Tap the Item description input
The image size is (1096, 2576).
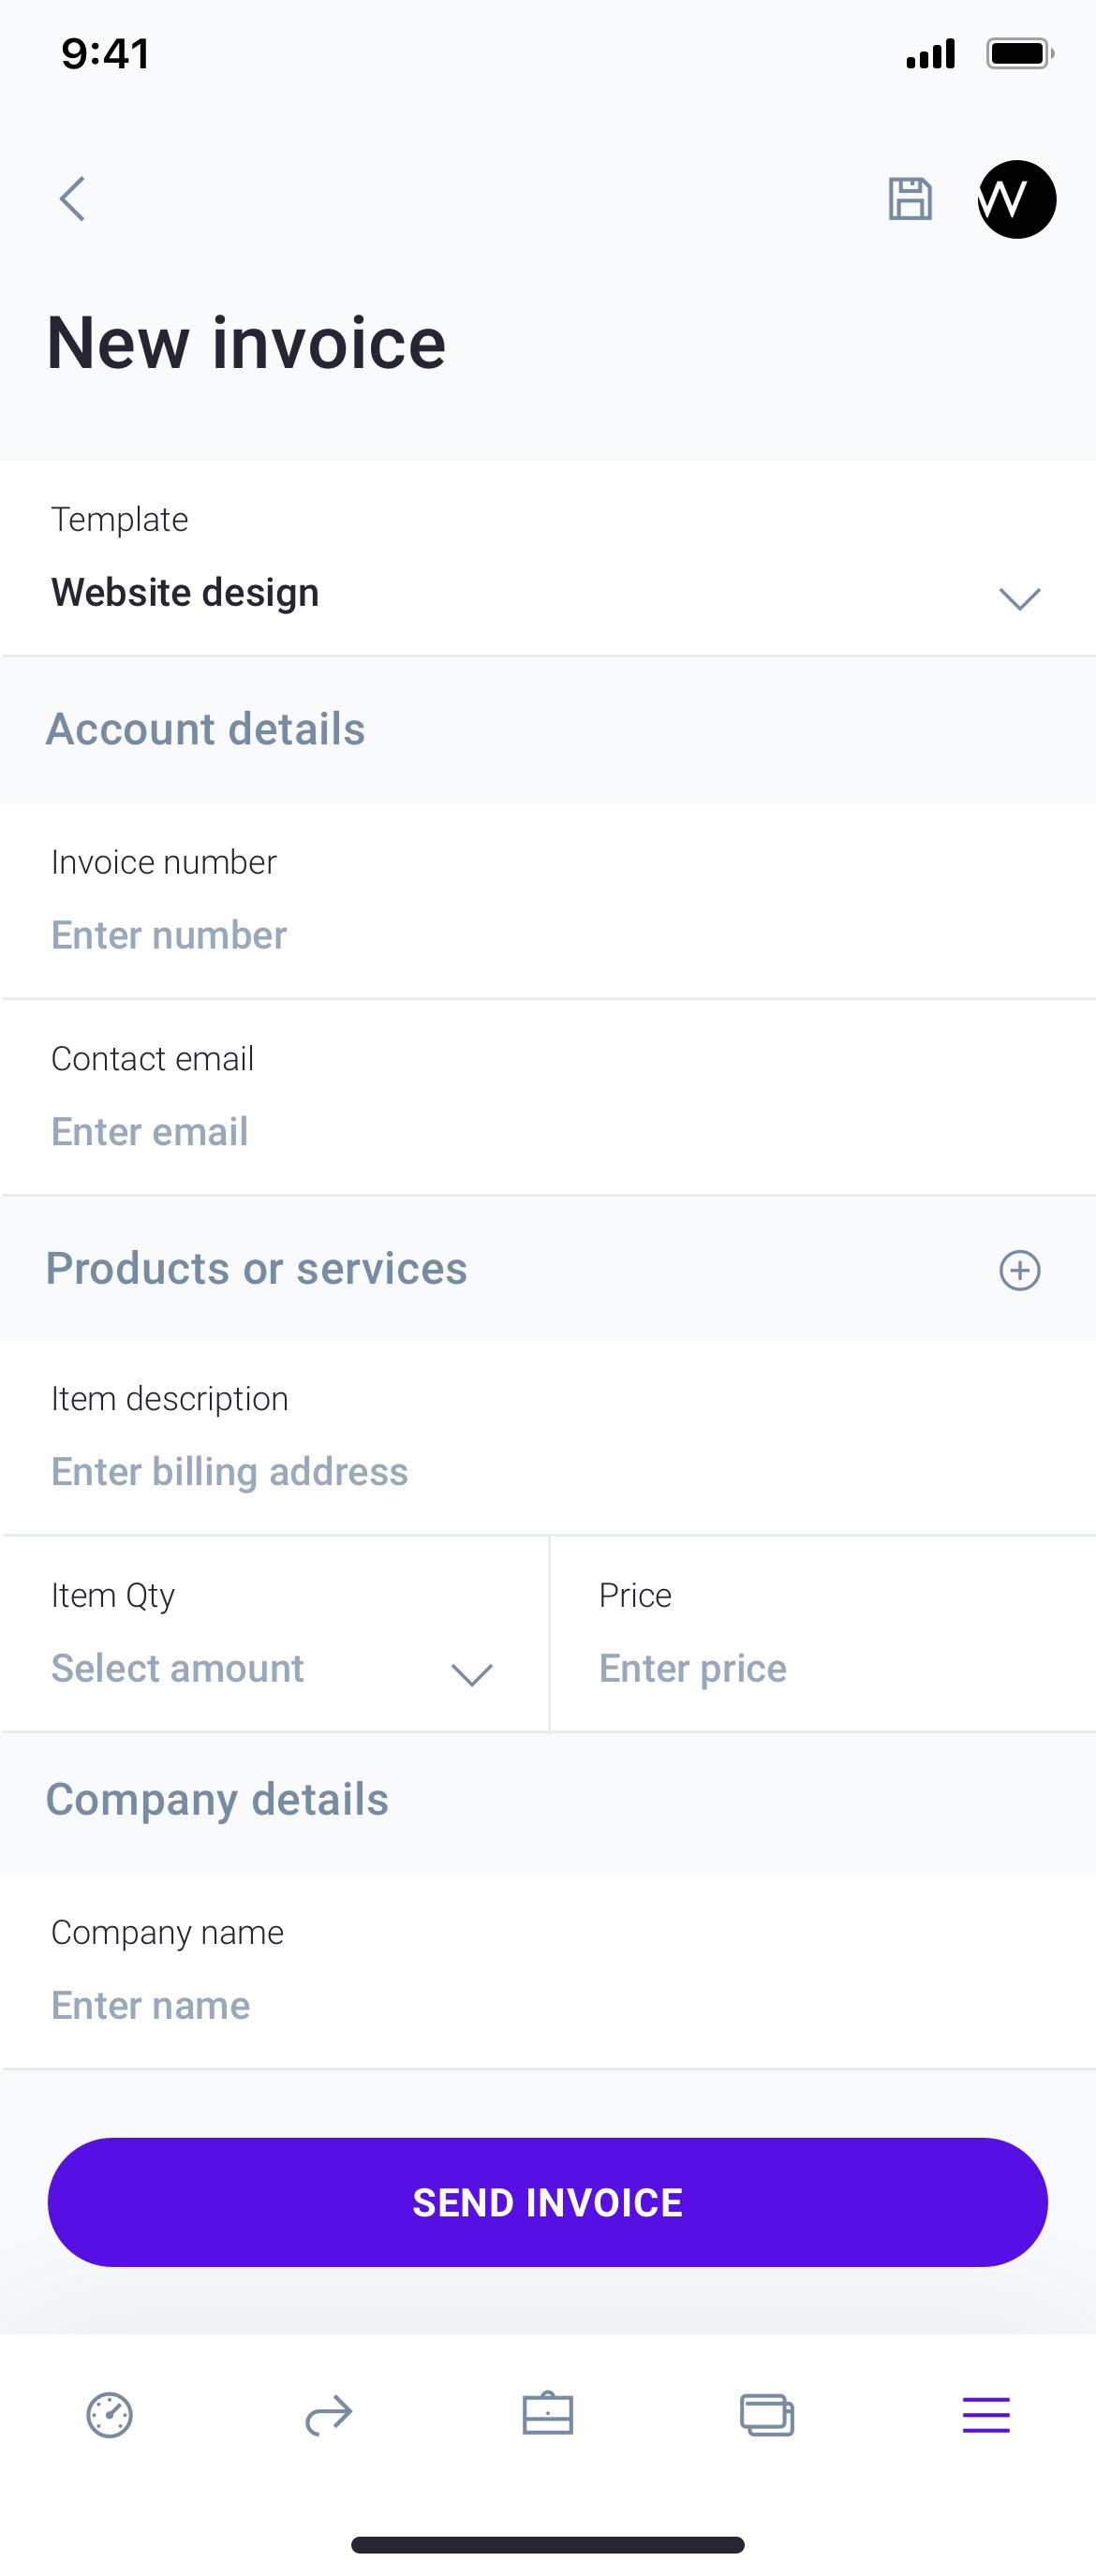(x=230, y=1471)
